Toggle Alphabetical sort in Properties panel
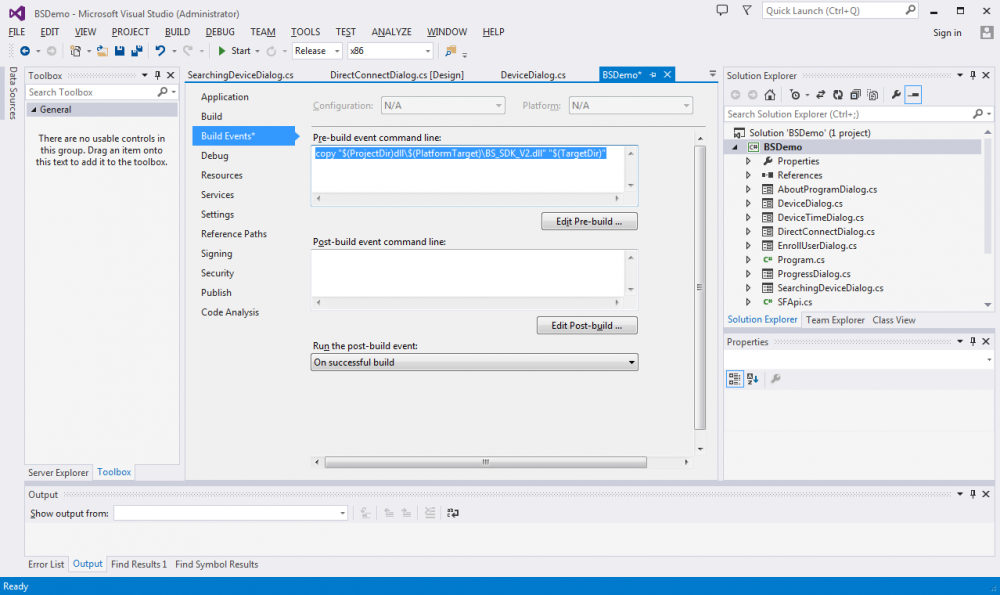Screen dimensions: 1000x595 (x=752, y=379)
